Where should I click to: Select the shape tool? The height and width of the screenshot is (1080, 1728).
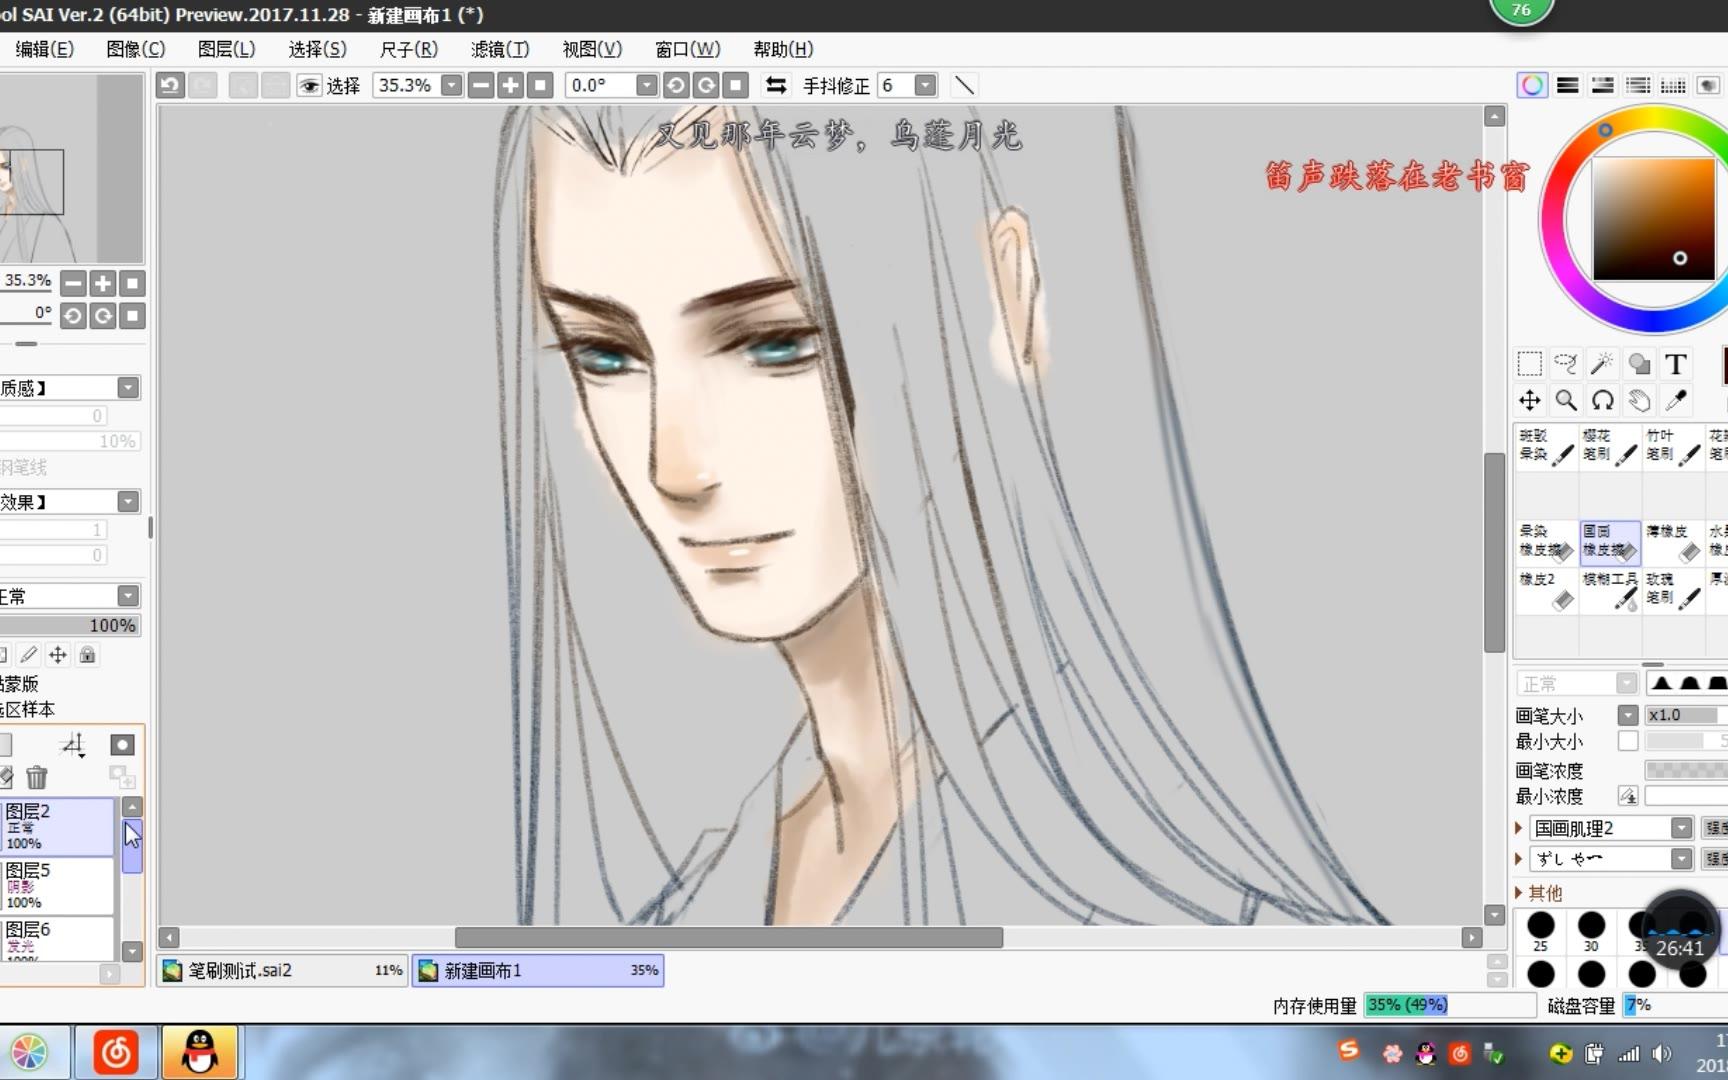(1639, 363)
